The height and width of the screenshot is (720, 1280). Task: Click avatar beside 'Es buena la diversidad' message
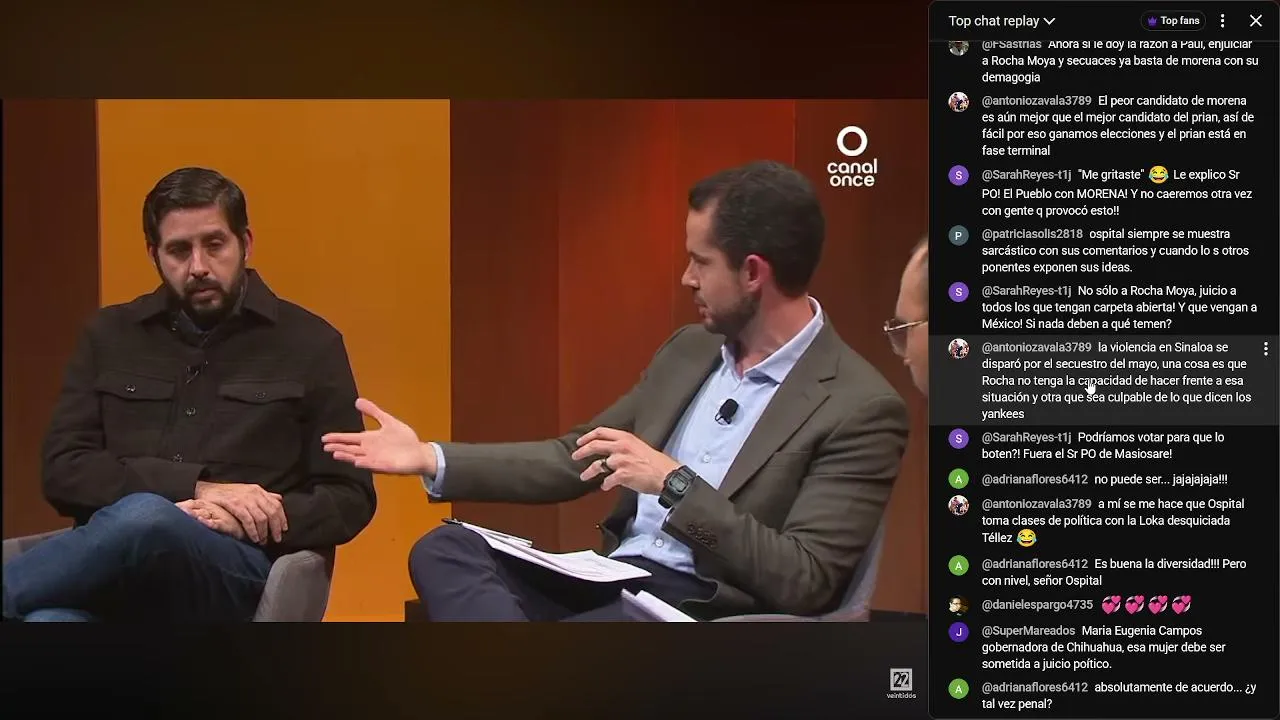(959, 566)
